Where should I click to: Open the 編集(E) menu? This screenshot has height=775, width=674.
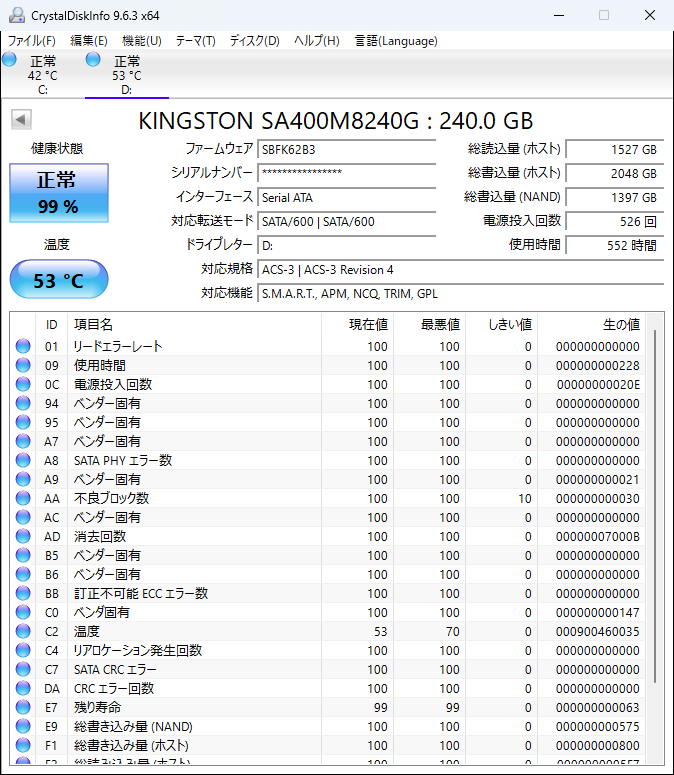[x=88, y=41]
